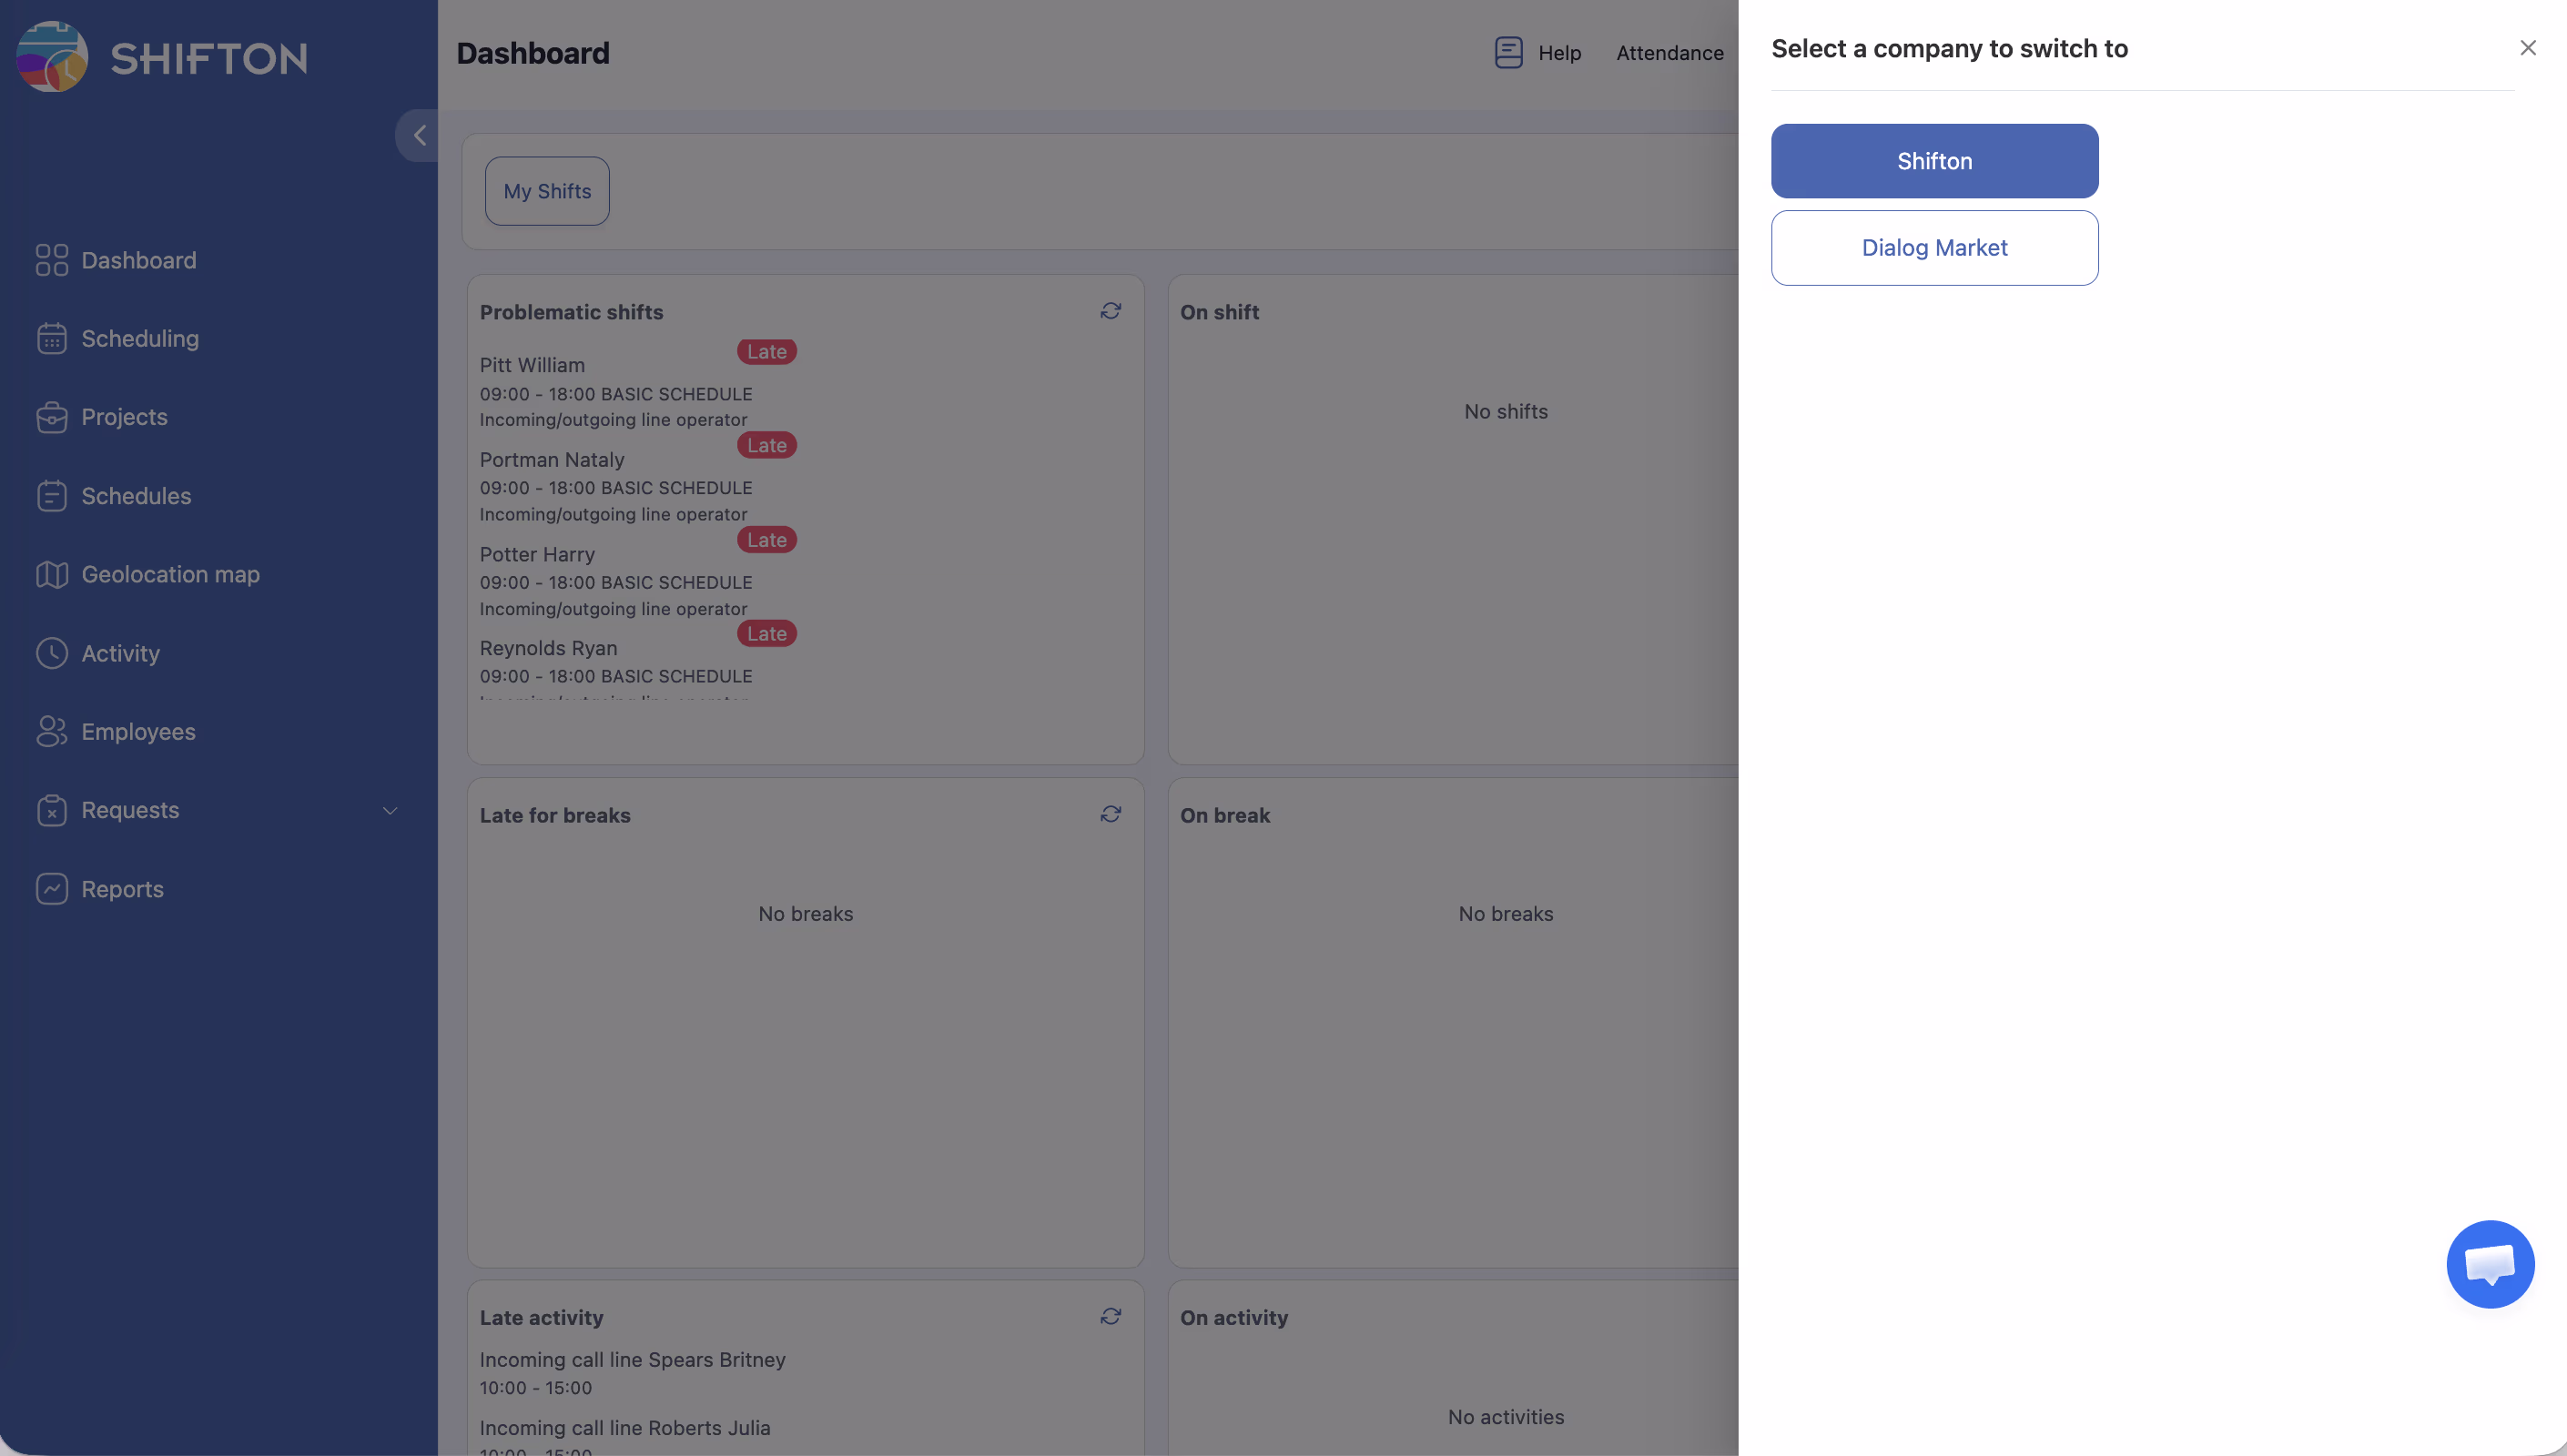2567x1456 pixels.
Task: Refresh the Problematic shifts panel
Action: [1110, 311]
